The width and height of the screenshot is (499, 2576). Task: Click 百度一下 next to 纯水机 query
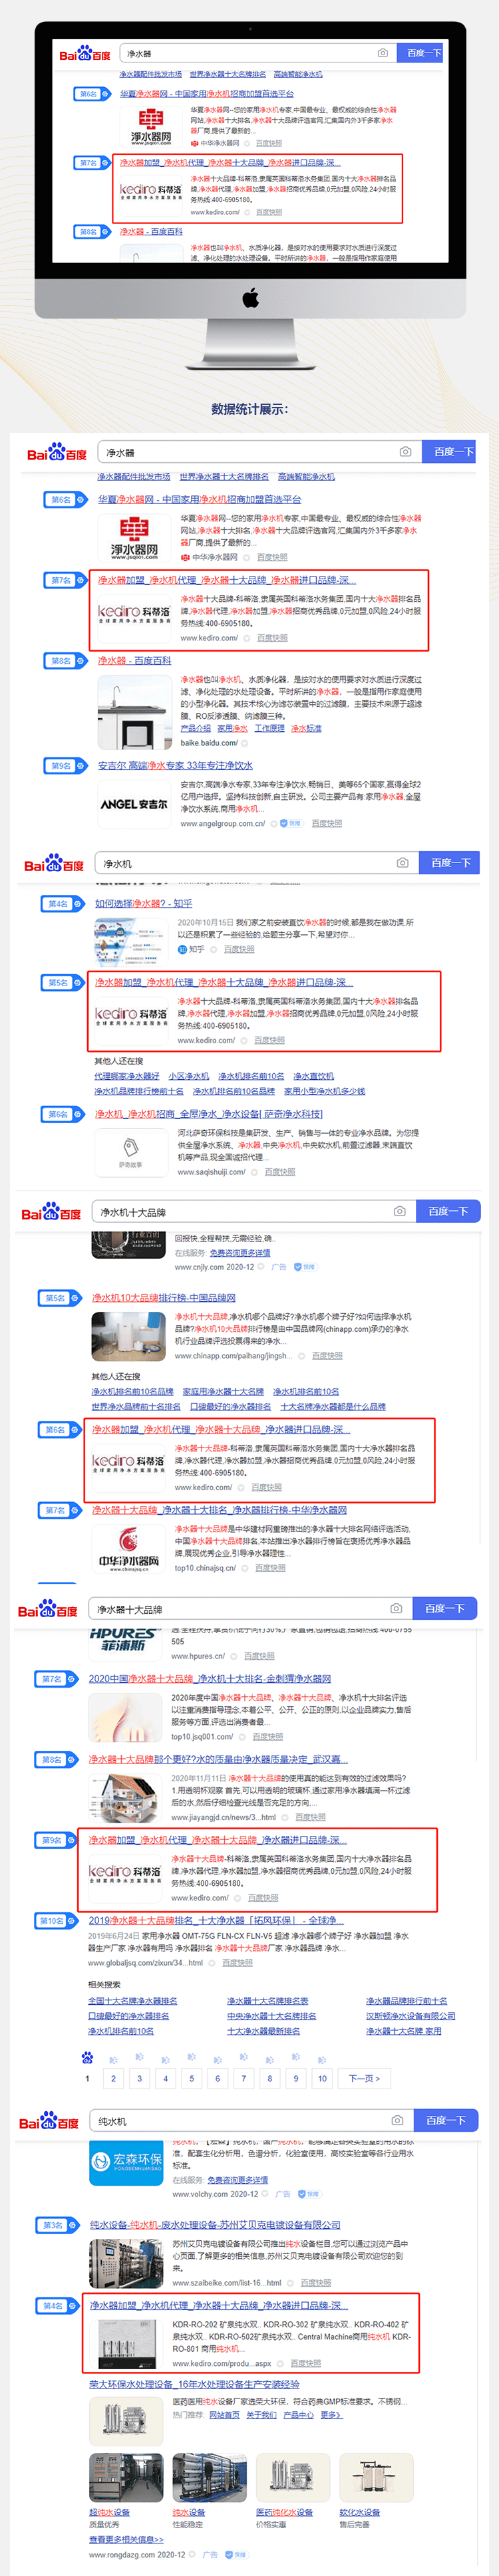[446, 2120]
